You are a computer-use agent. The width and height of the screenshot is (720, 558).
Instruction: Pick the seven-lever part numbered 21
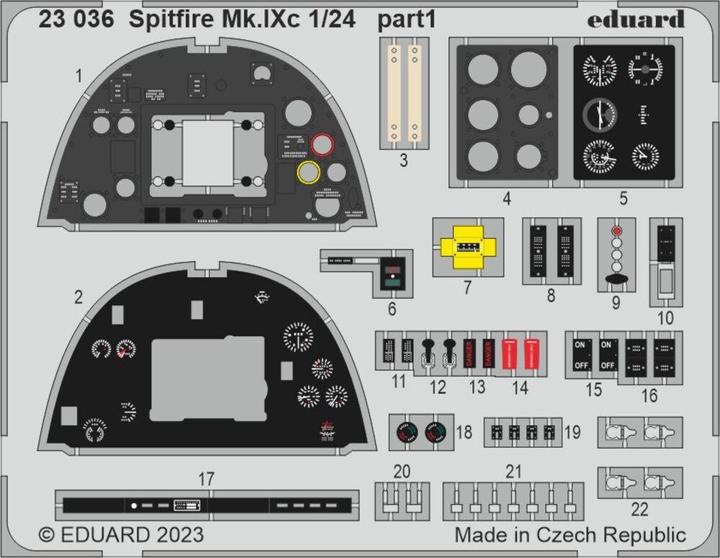point(513,501)
